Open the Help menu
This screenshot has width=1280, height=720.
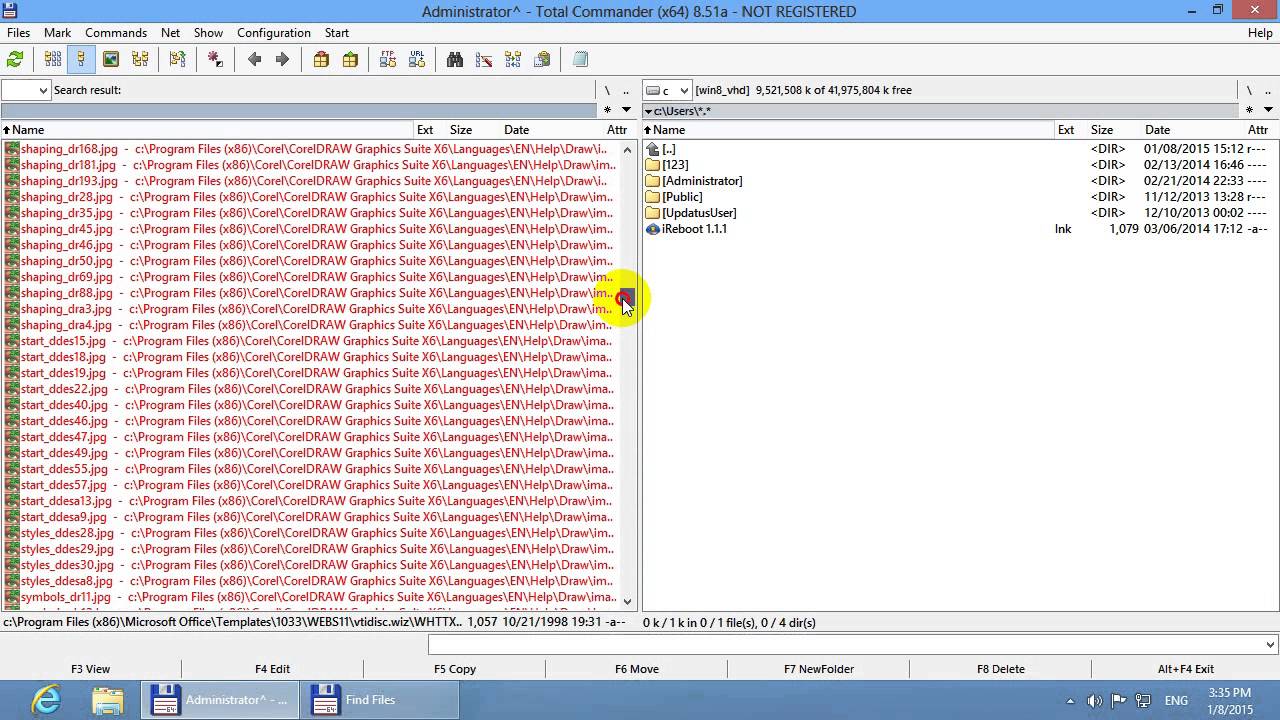click(x=1260, y=33)
